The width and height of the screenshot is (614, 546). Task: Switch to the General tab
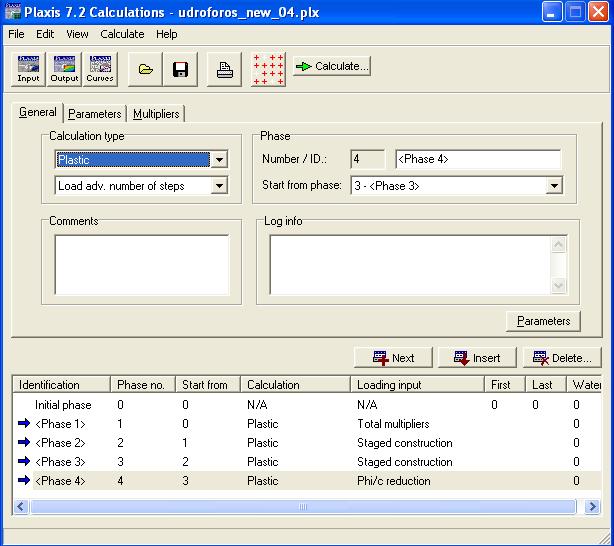(38, 112)
